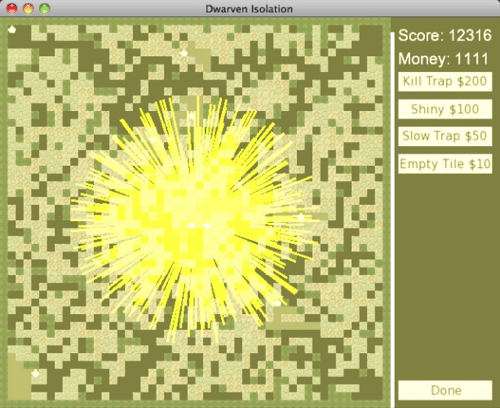The image size is (500, 408).
Task: Click the Dwarven Isolation title bar
Action: click(250, 8)
